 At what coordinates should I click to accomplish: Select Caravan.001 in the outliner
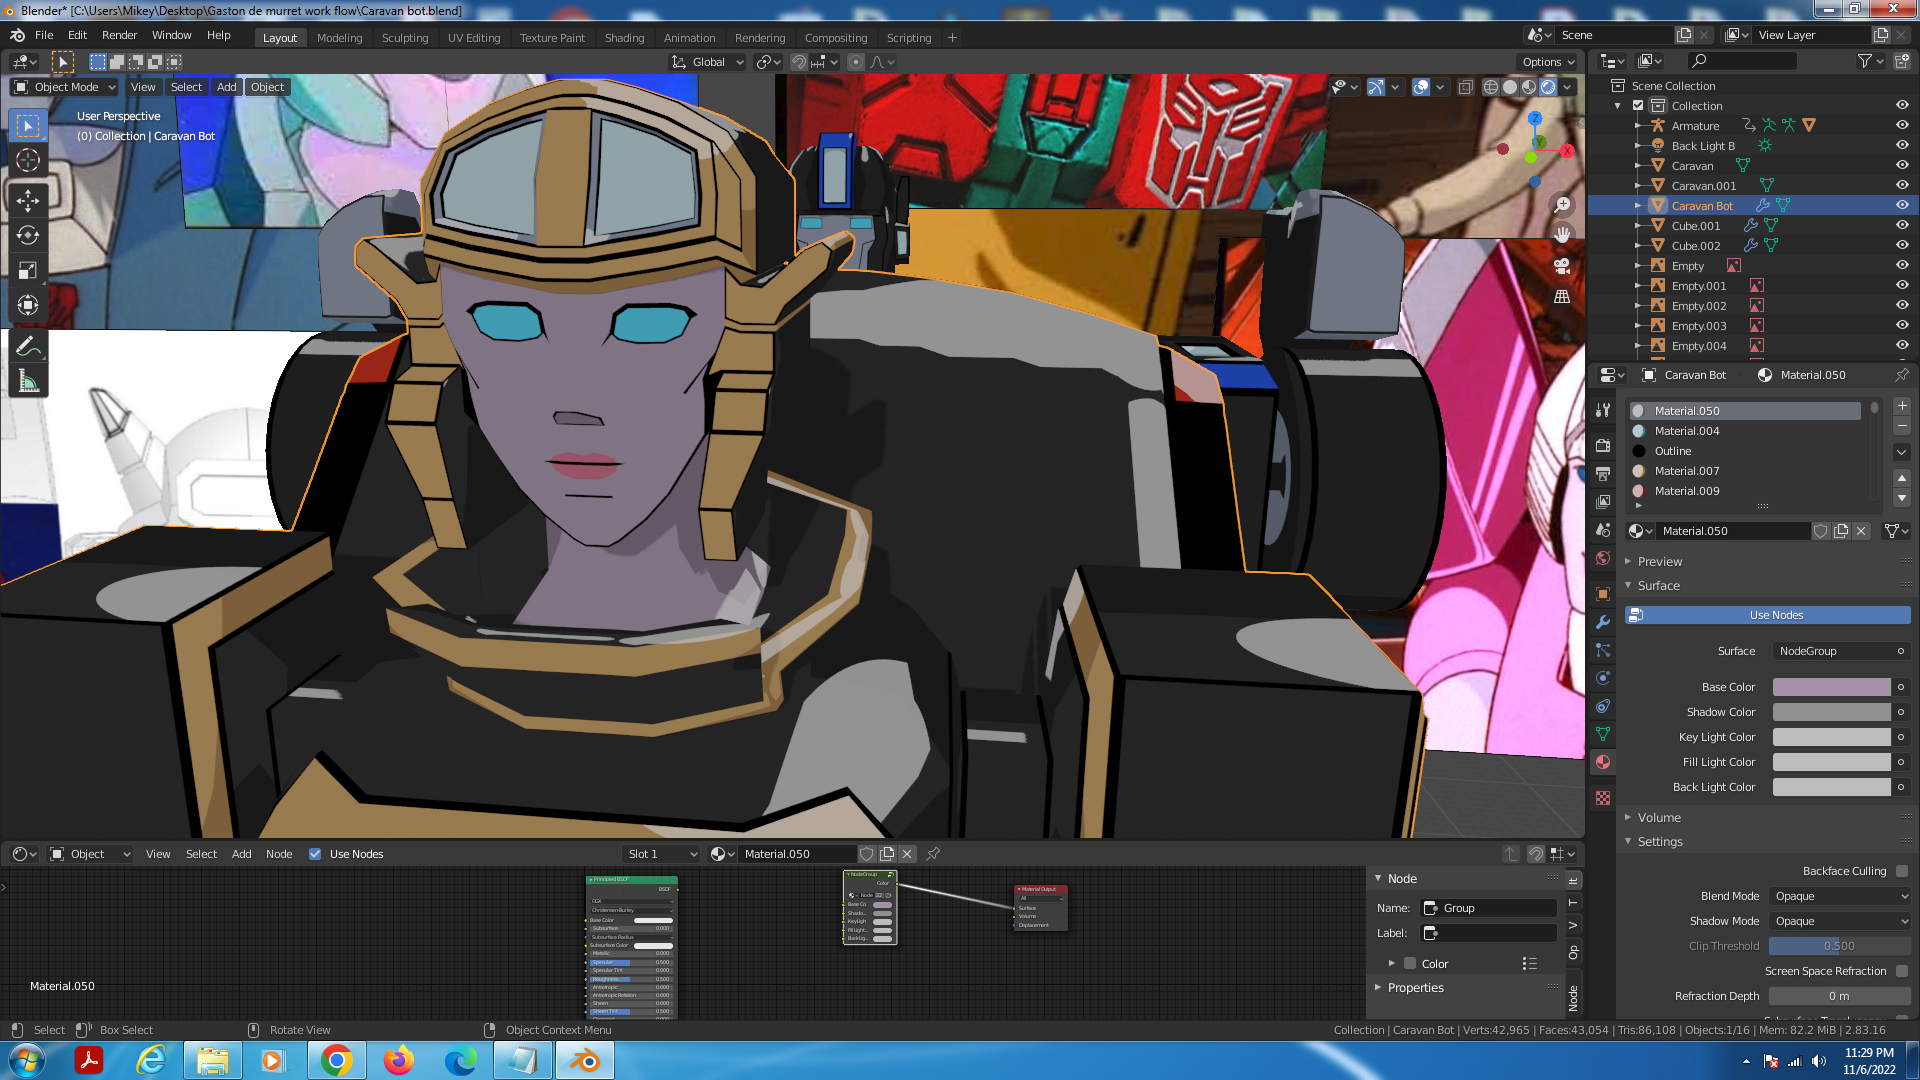(x=1704, y=186)
